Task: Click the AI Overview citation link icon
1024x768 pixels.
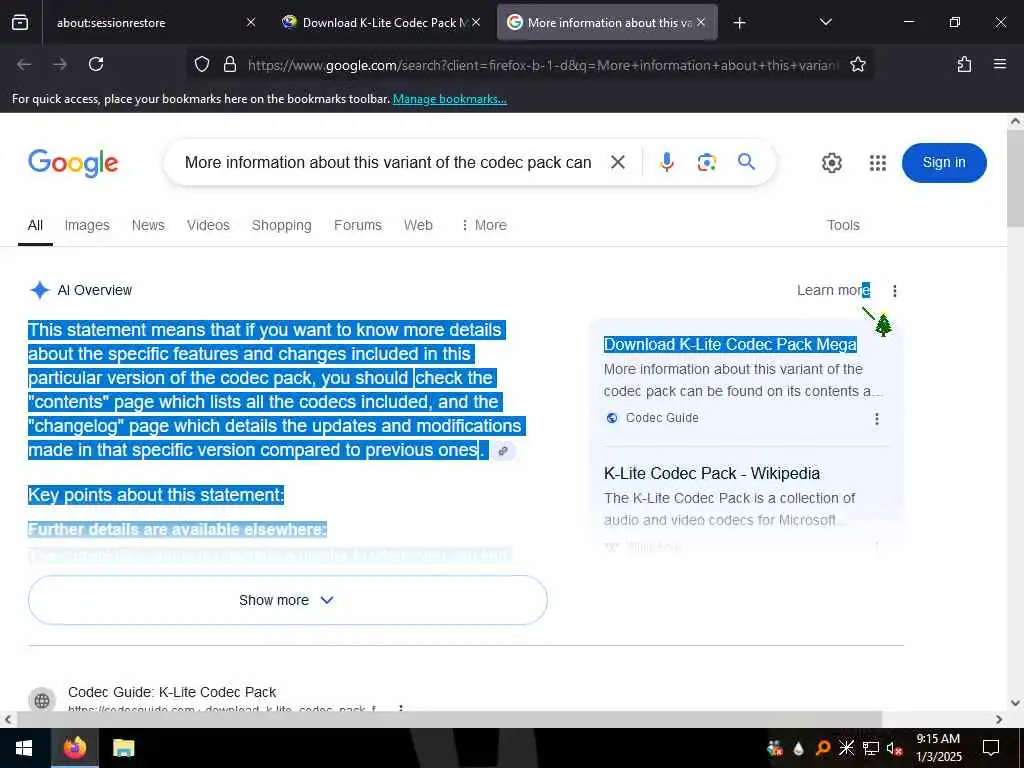Action: [503, 451]
